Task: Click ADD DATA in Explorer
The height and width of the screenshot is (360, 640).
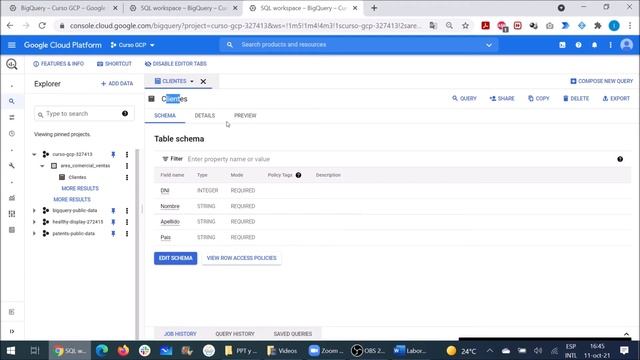Action: click(117, 84)
